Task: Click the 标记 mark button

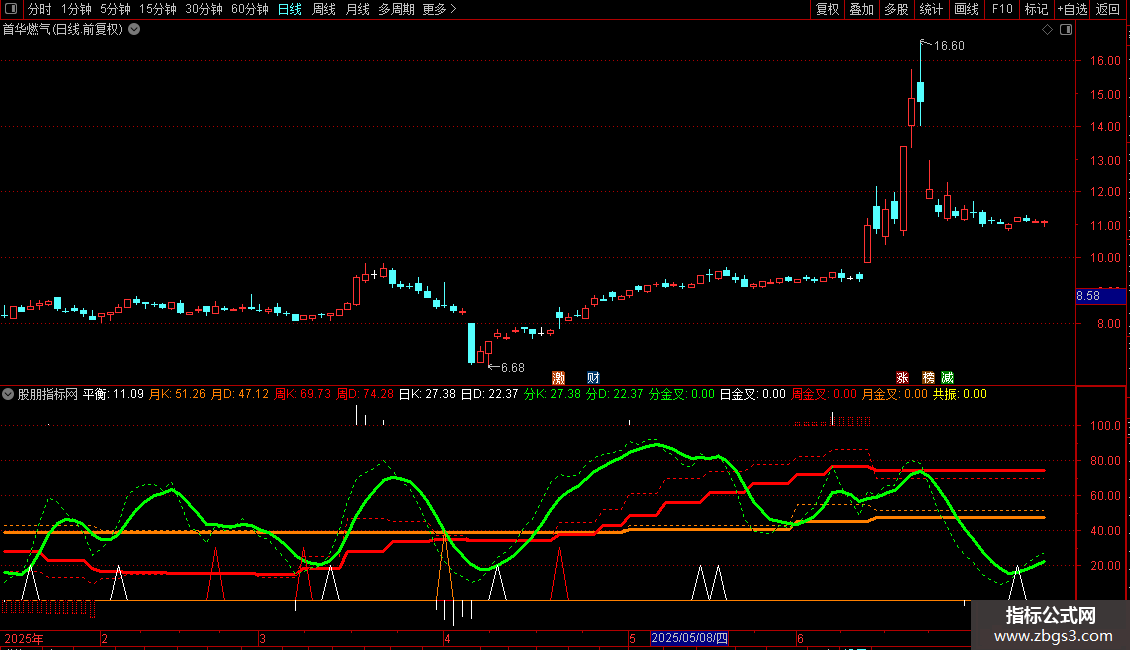Action: pos(1036,9)
